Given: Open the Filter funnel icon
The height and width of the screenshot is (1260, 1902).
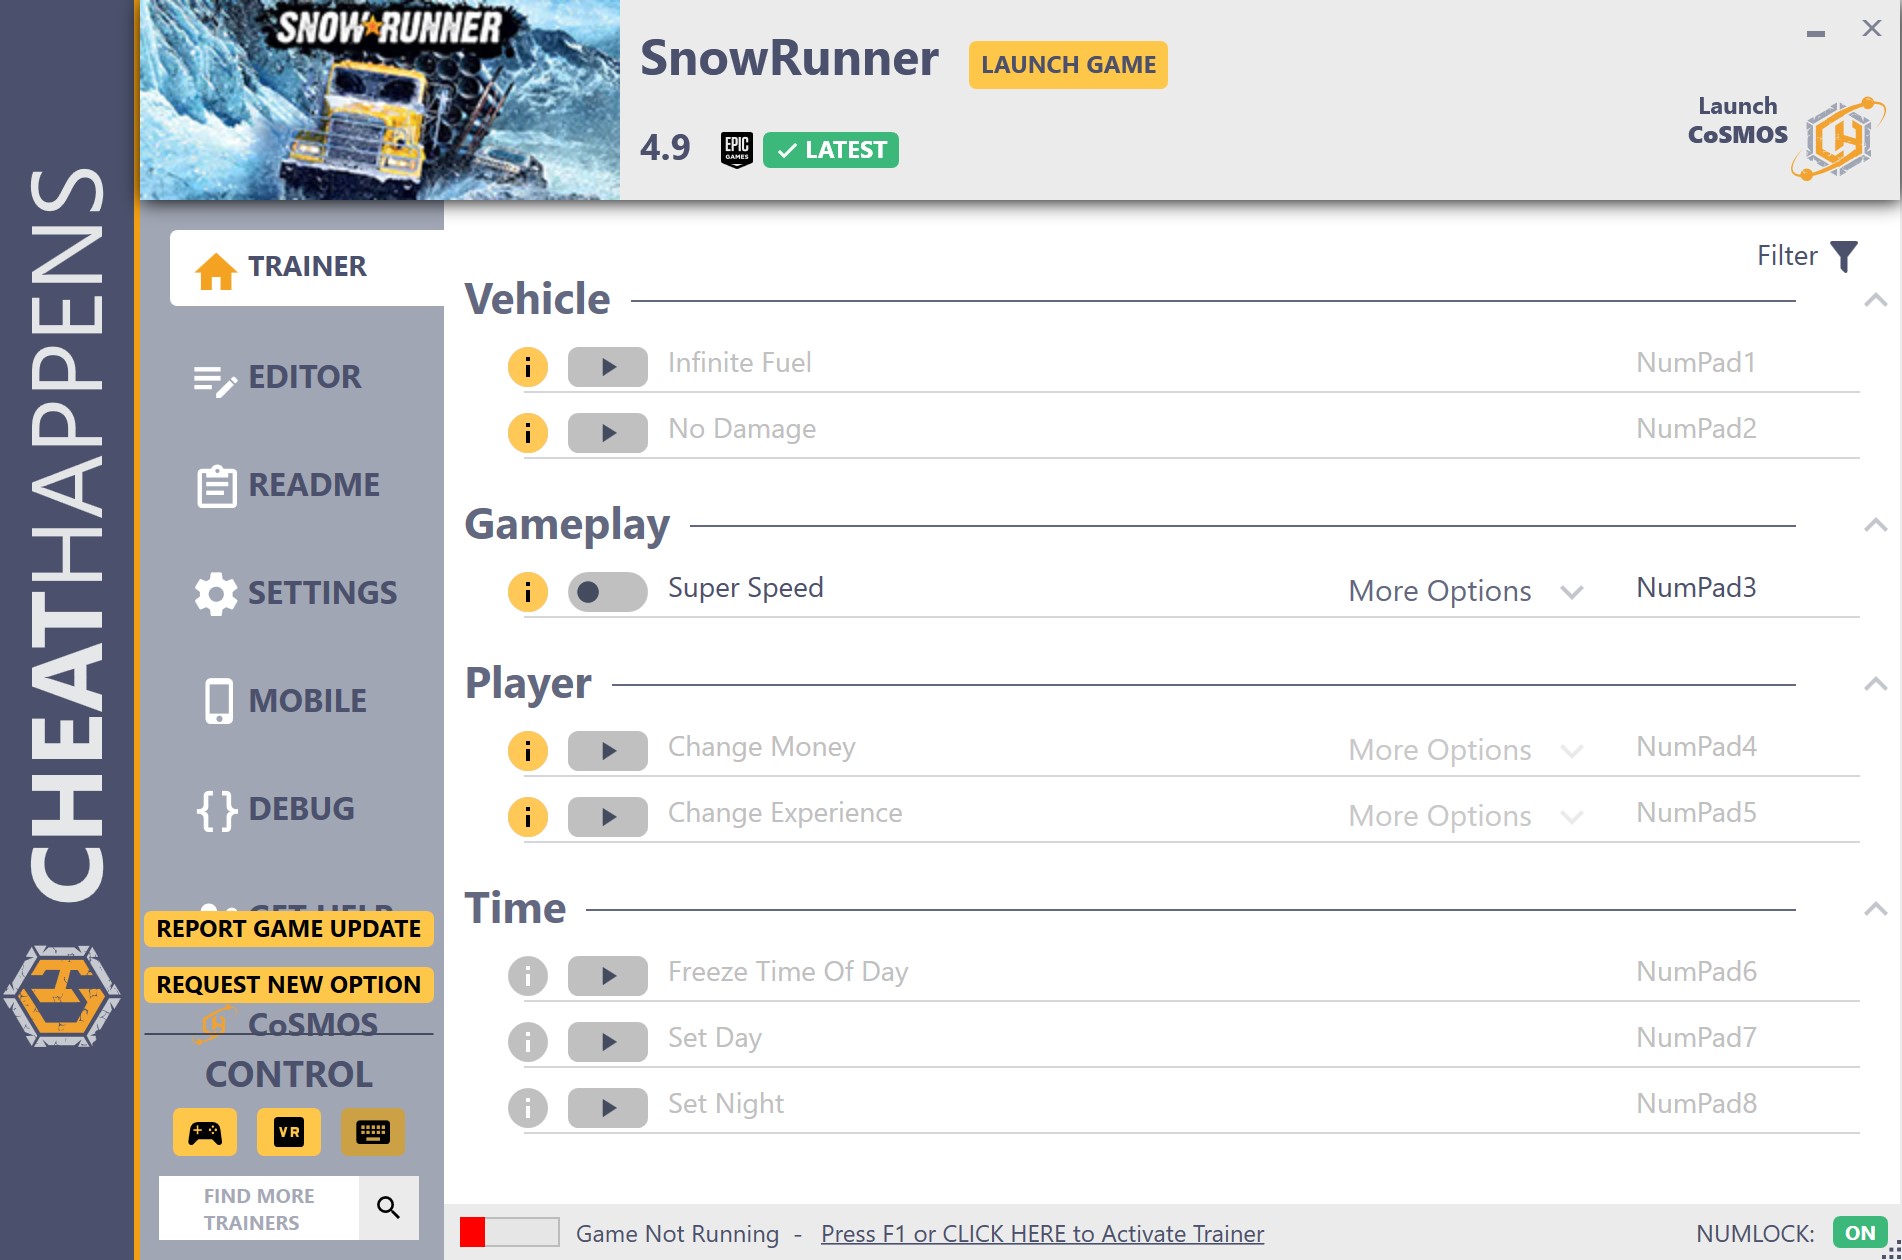Looking at the screenshot, I should [x=1844, y=256].
